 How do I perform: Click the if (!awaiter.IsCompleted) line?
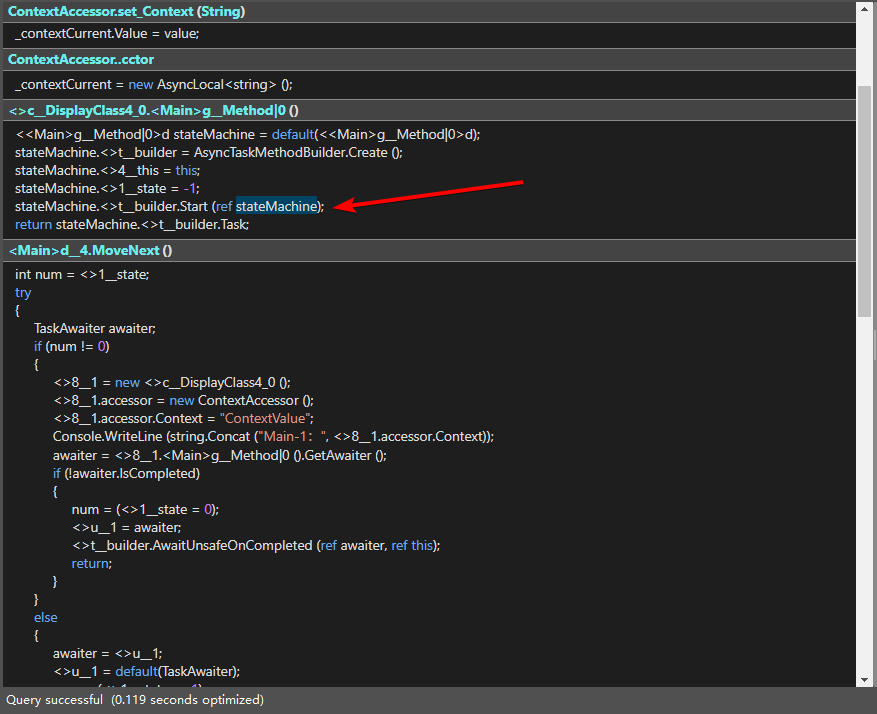pyautogui.click(x=126, y=473)
